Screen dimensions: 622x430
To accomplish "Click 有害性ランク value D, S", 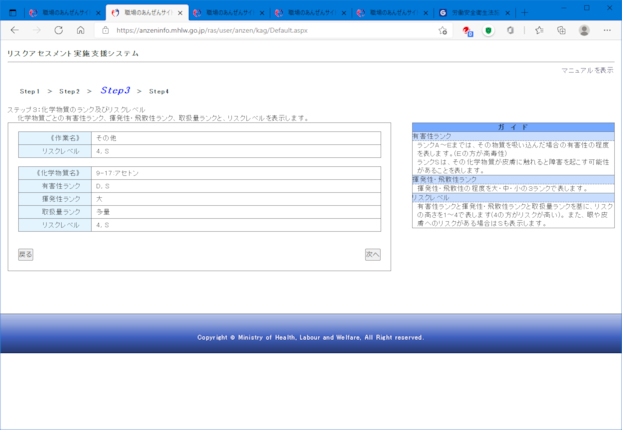I will 236,186.
